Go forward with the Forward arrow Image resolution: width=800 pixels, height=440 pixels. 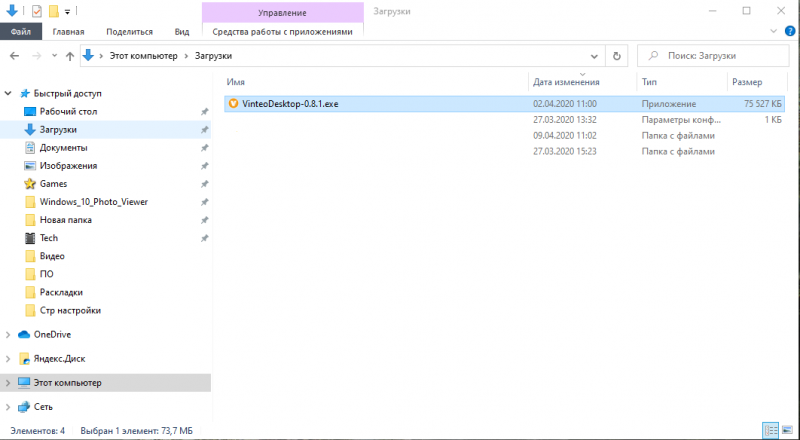pyautogui.click(x=36, y=56)
